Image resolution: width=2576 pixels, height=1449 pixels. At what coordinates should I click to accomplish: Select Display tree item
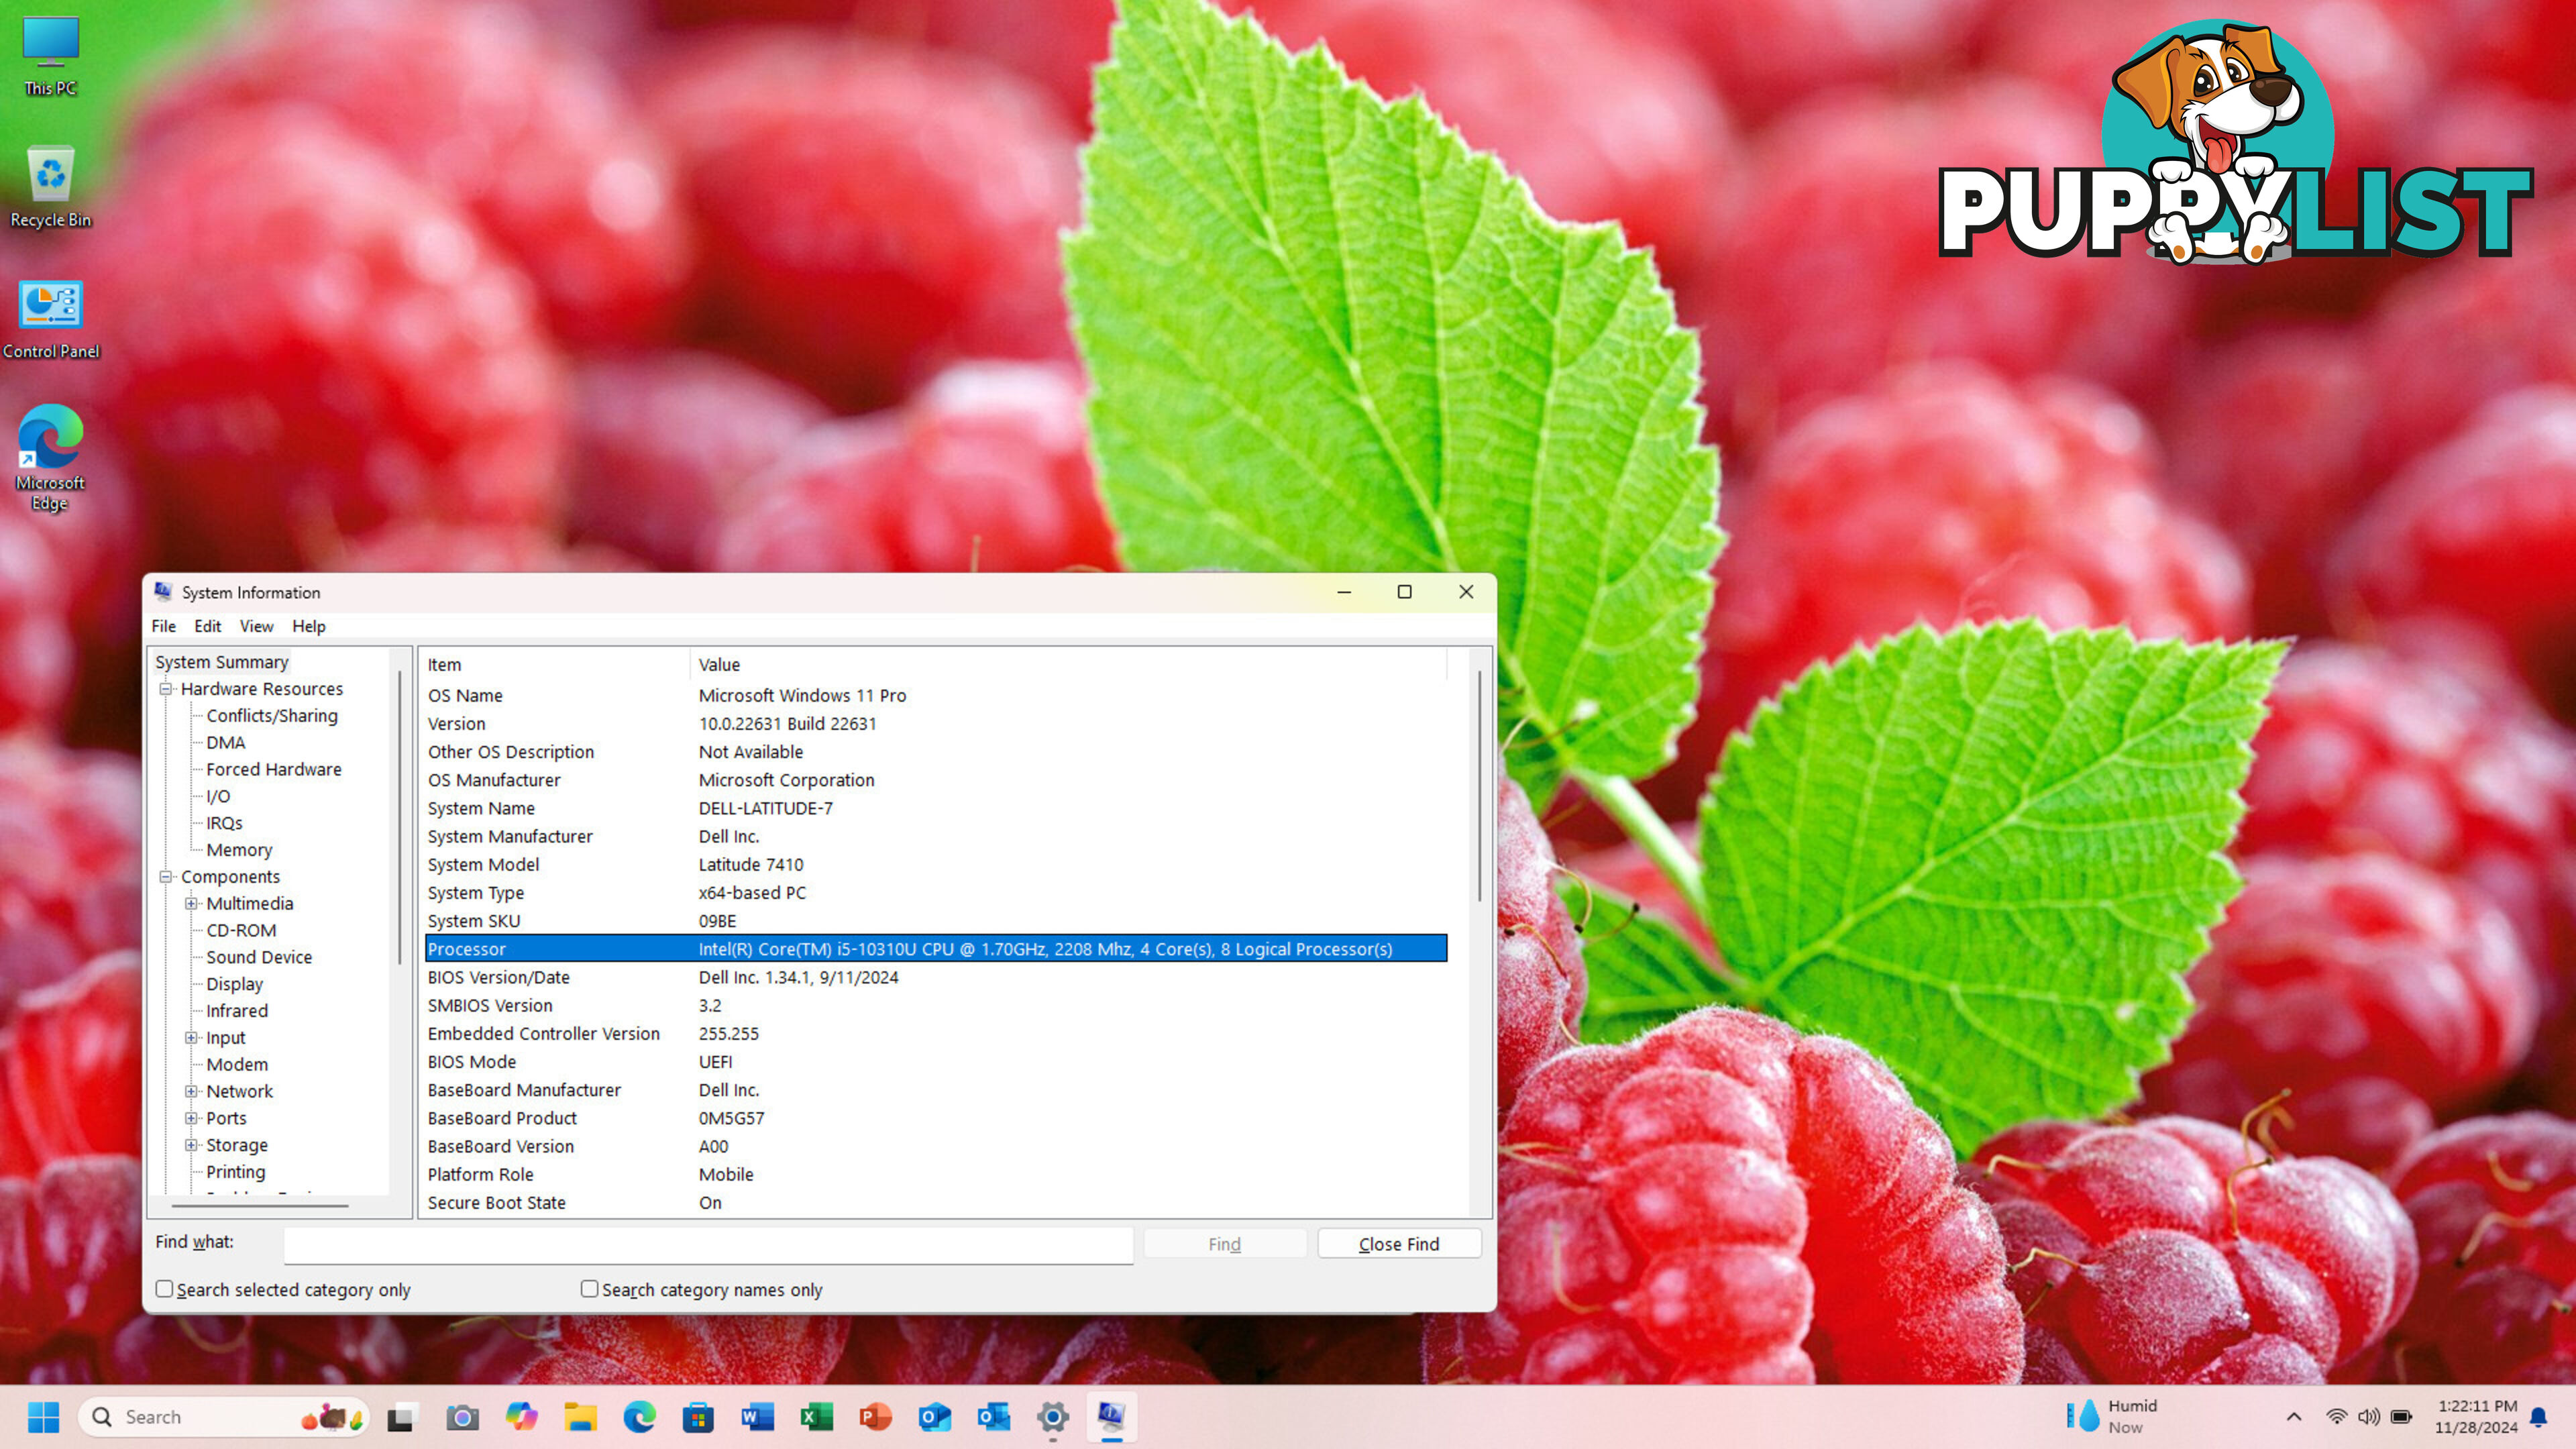coord(234,984)
